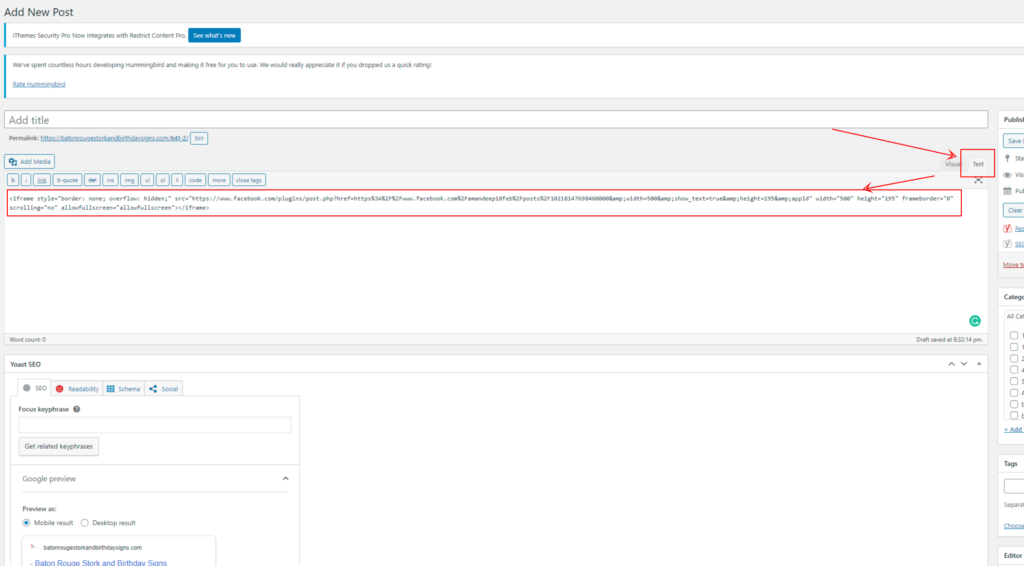1024x566 pixels.
Task: Move Yoast SEO panel up
Action: pyautogui.click(x=952, y=364)
